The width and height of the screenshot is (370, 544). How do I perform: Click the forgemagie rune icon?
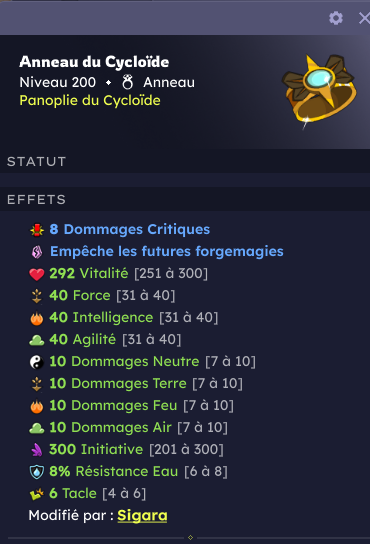(x=37, y=252)
